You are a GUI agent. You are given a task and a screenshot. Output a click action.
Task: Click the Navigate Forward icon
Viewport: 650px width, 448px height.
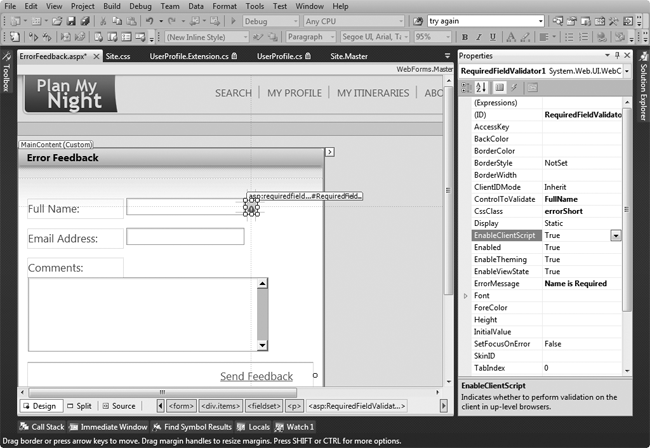[x=215, y=21]
